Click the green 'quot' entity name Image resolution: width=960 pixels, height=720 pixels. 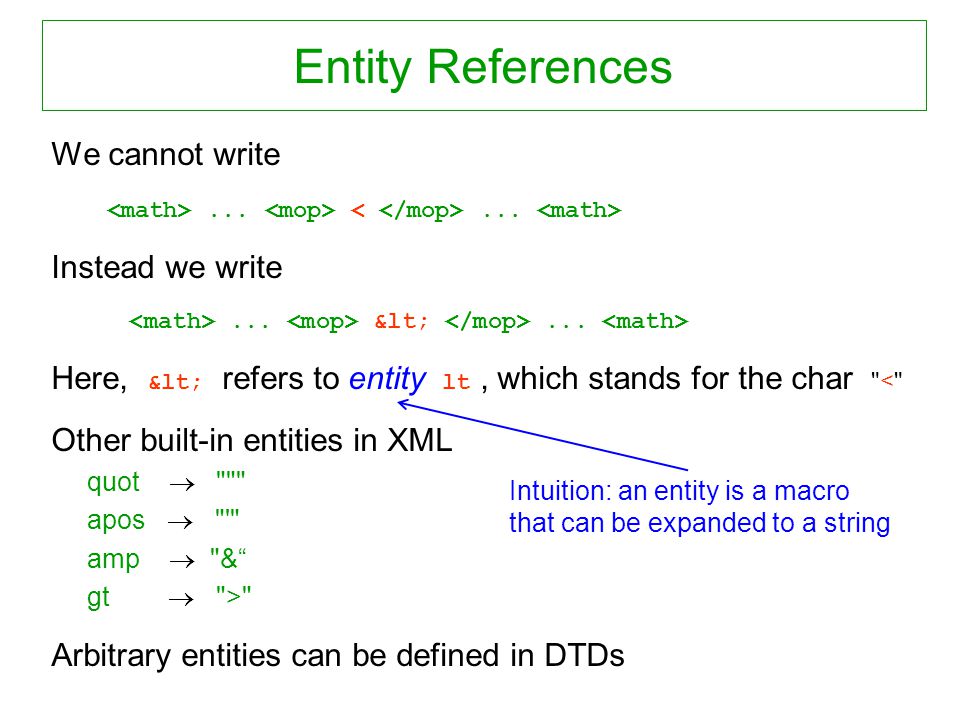coord(113,482)
